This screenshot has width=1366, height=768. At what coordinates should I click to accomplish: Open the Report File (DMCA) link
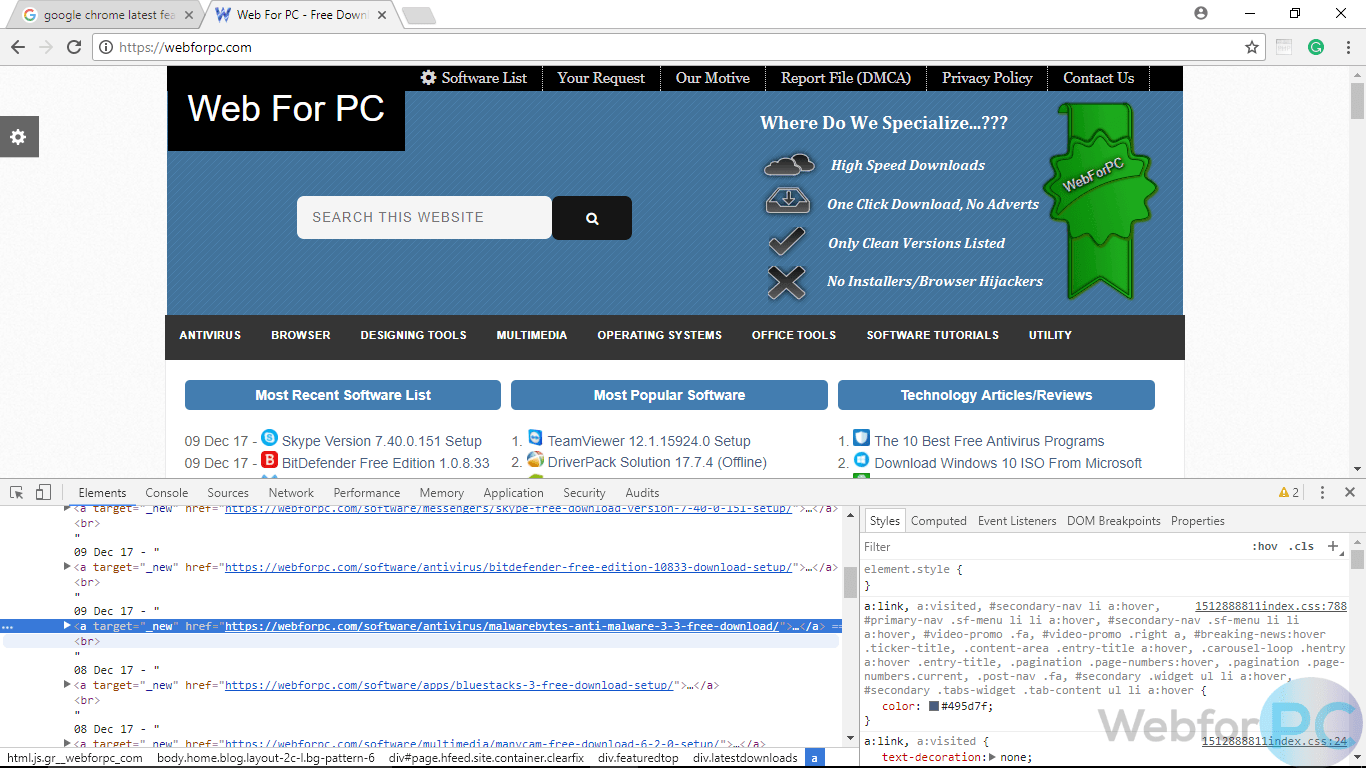tap(846, 78)
